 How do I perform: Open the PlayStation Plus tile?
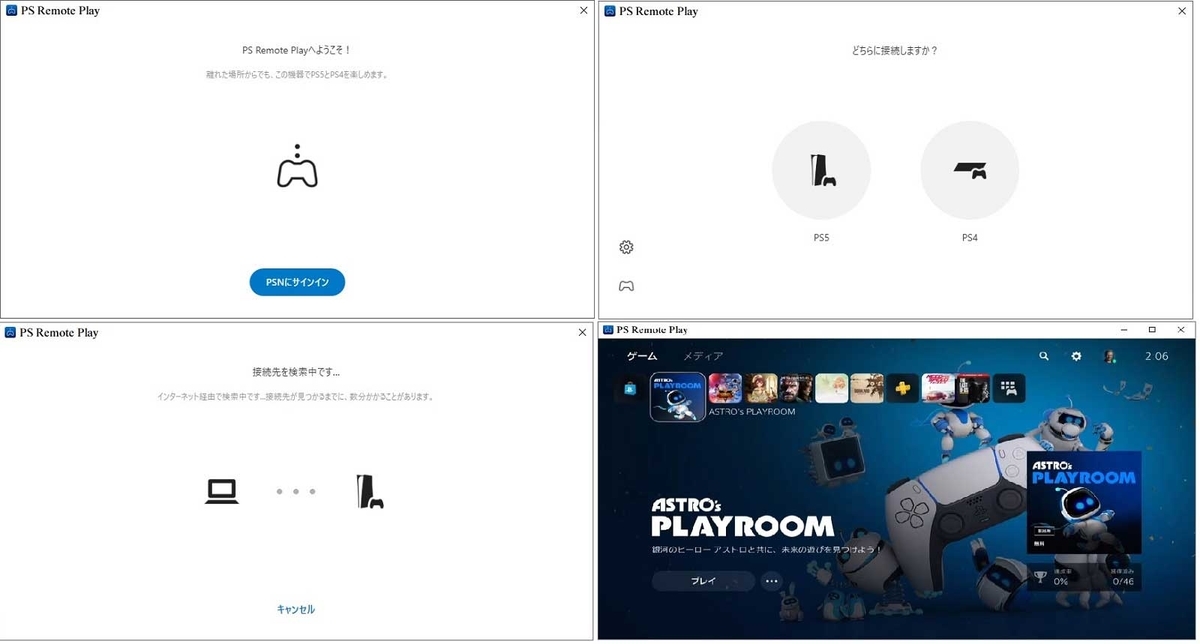tap(903, 388)
